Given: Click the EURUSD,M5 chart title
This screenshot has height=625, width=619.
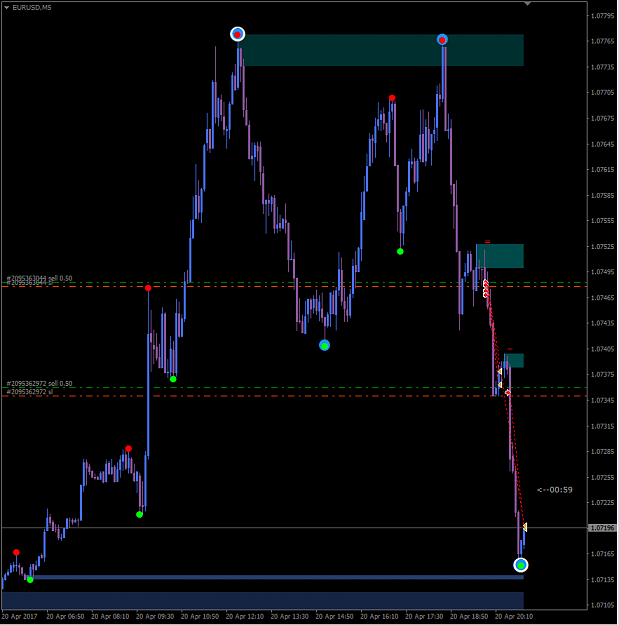Looking at the screenshot, I should (32, 8).
